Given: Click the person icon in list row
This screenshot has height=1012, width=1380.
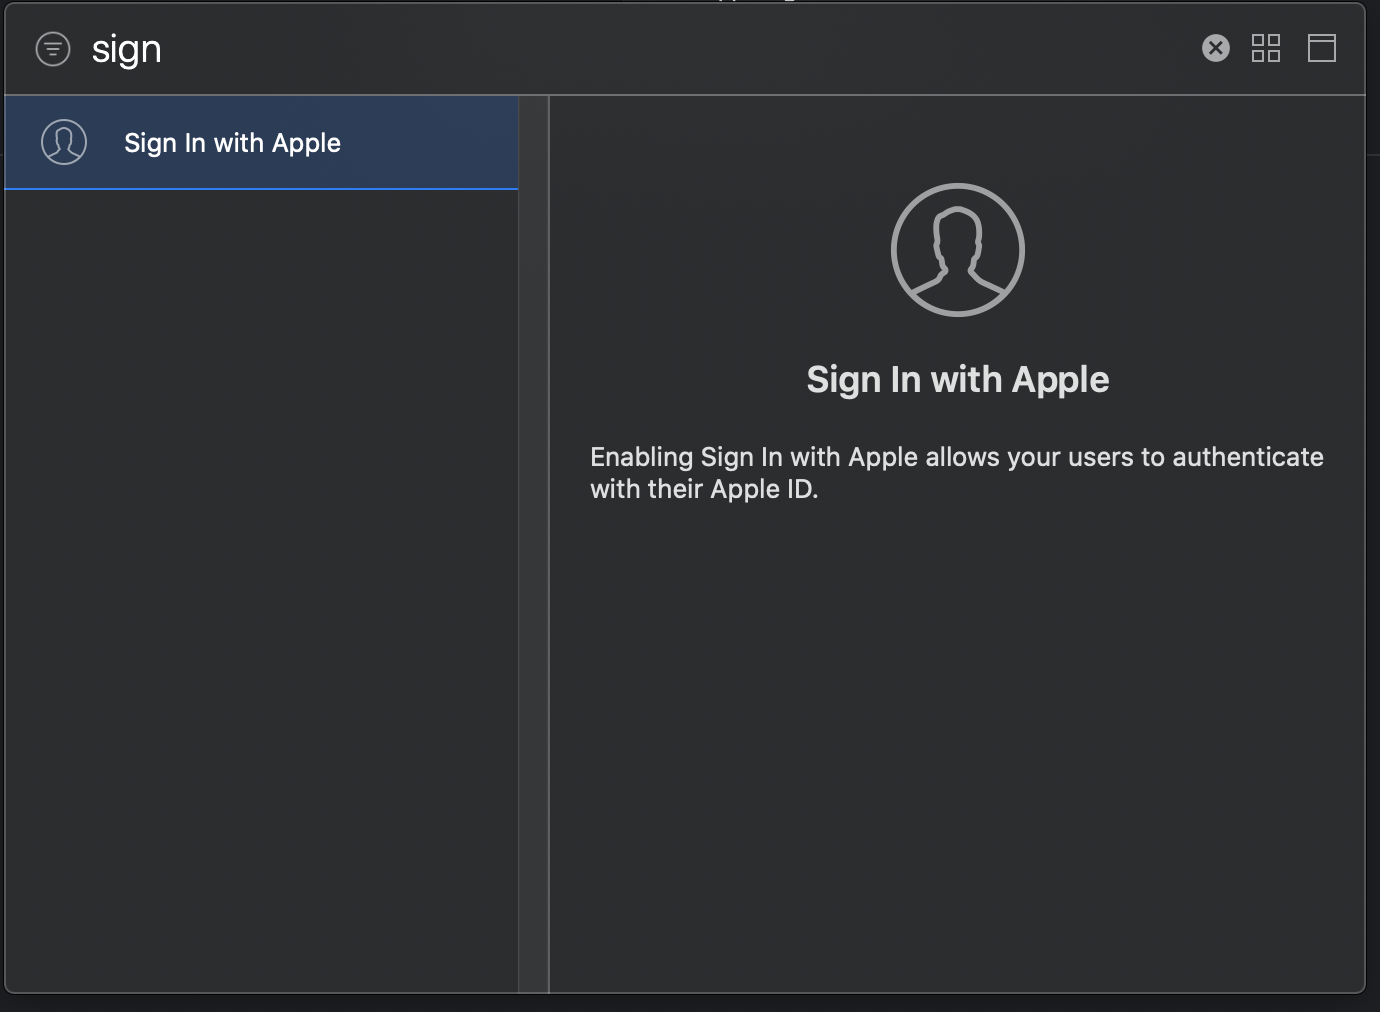Looking at the screenshot, I should tap(64, 142).
